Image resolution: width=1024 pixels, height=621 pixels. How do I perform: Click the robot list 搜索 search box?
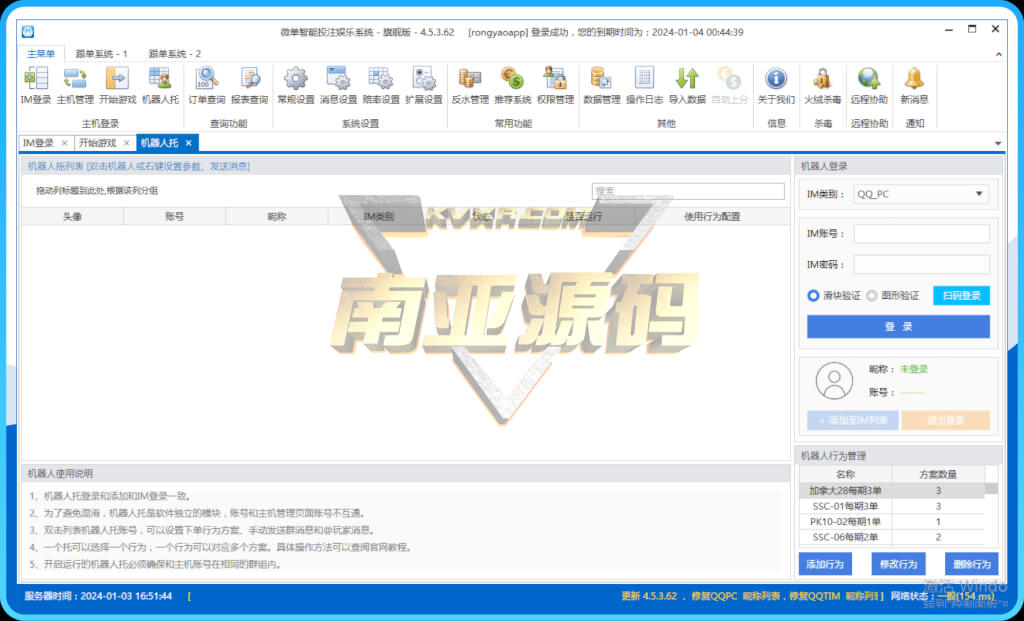click(x=688, y=191)
